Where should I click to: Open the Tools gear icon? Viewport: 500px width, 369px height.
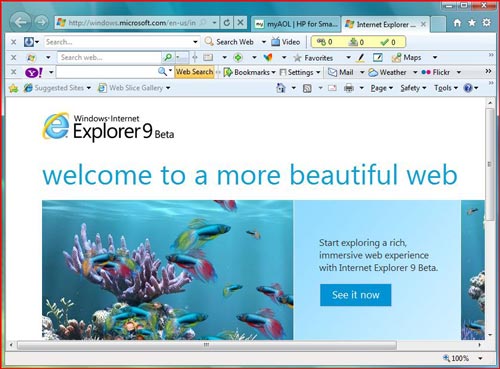tap(487, 23)
